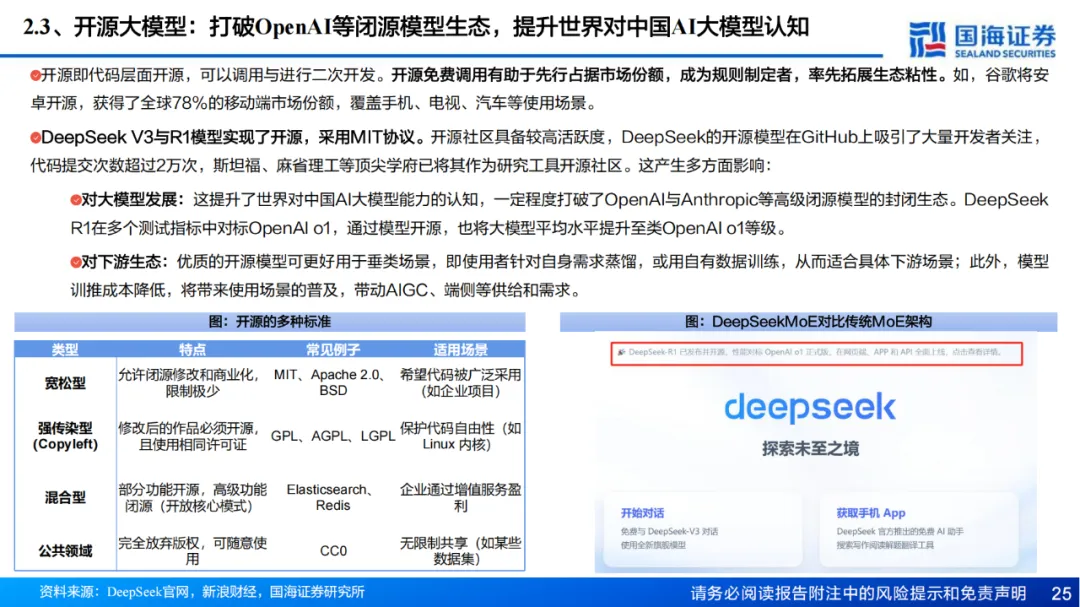The height and width of the screenshot is (607, 1080).
Task: Click the page number 25
Action: 1061,593
